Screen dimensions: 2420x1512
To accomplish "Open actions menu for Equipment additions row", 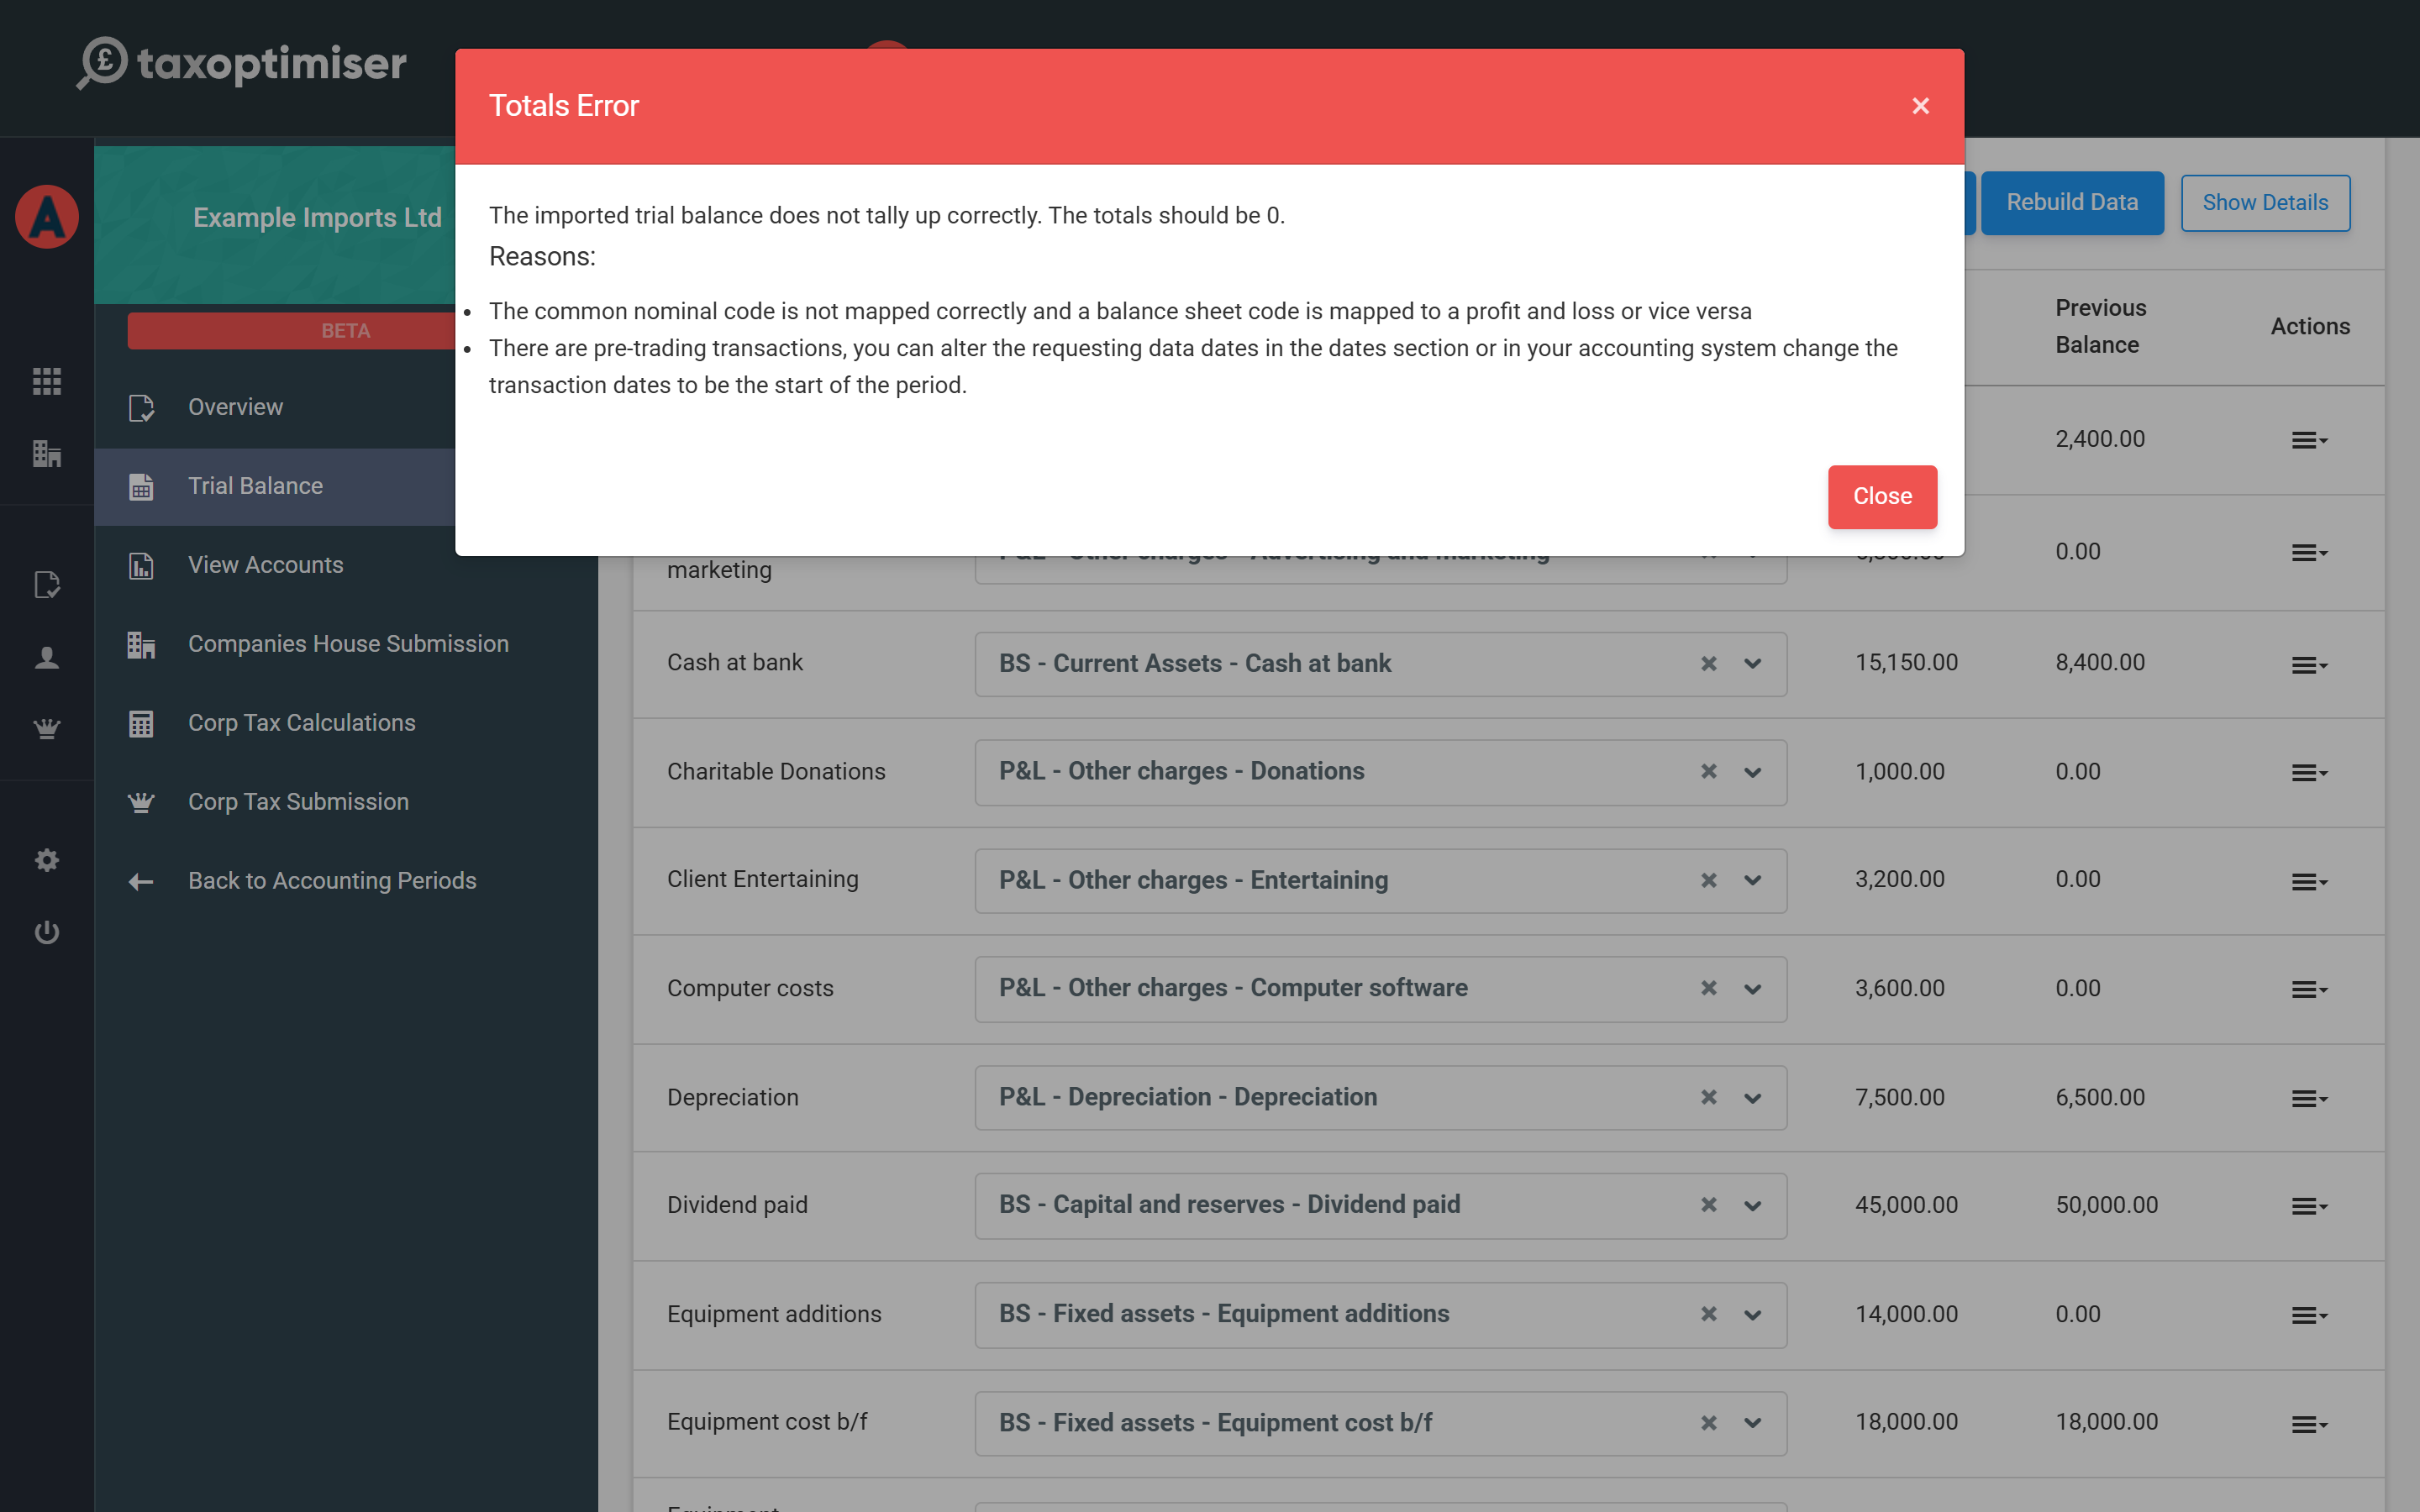I will [2309, 1316].
